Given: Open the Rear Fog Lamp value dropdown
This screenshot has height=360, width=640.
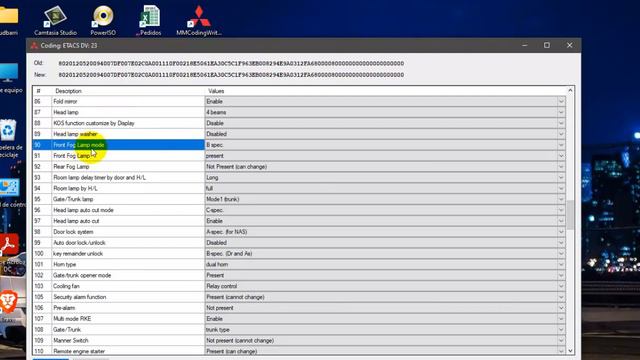Looking at the screenshot, I should [561, 167].
